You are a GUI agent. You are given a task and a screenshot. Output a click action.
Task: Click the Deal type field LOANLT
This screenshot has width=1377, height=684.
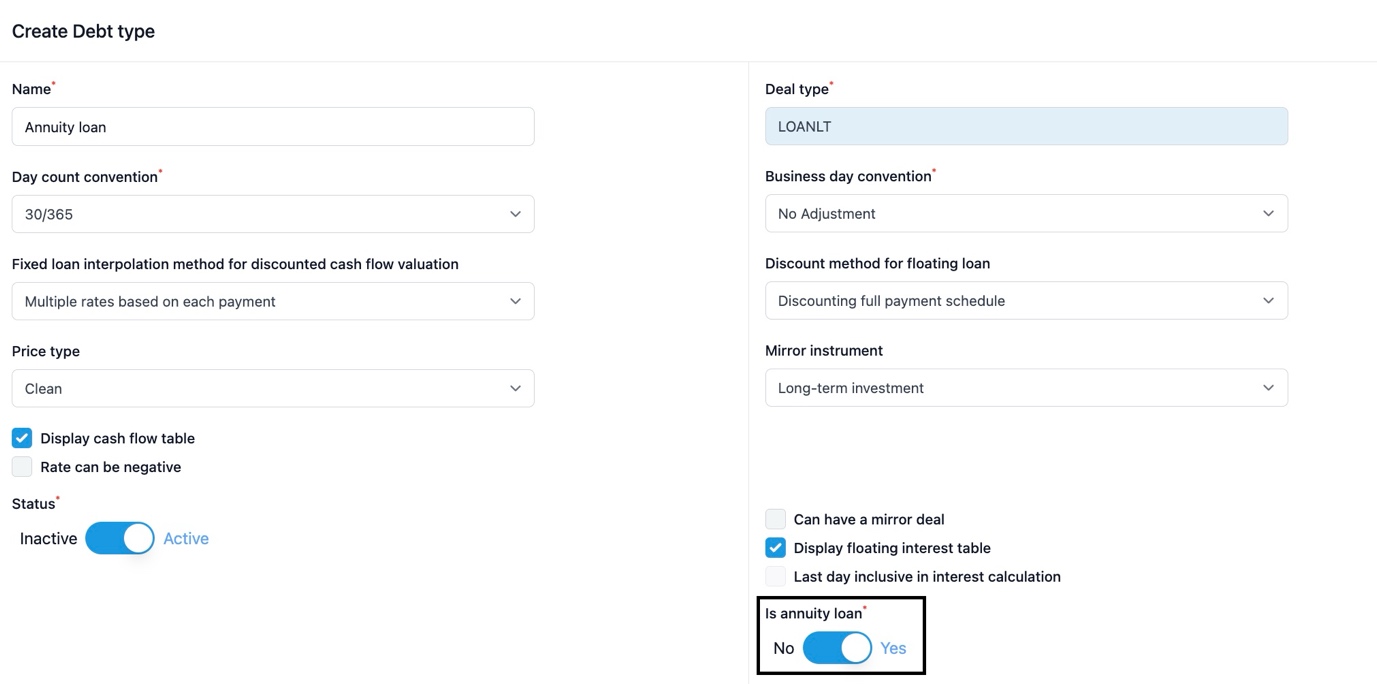click(x=1026, y=126)
